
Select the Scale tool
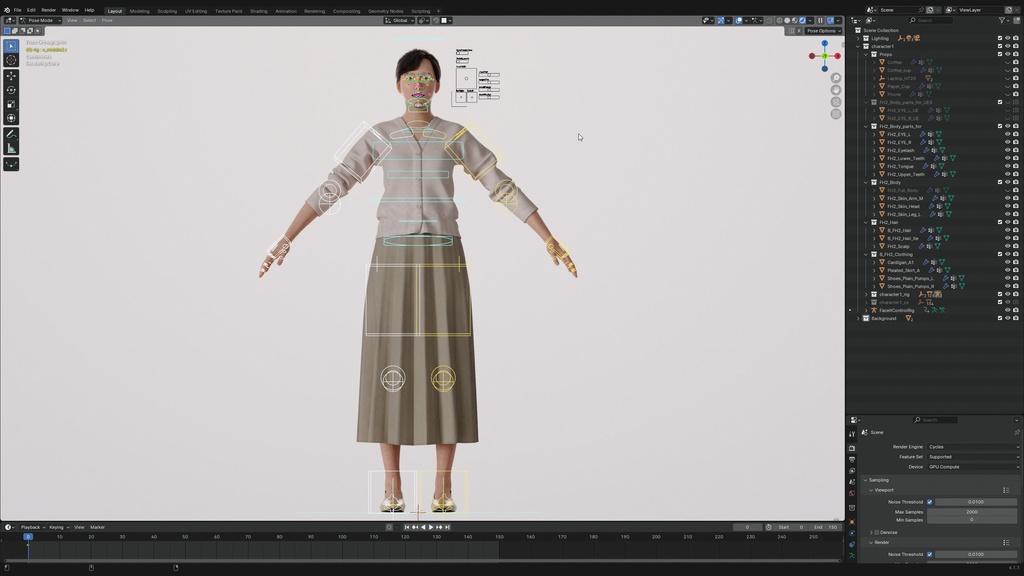point(10,103)
